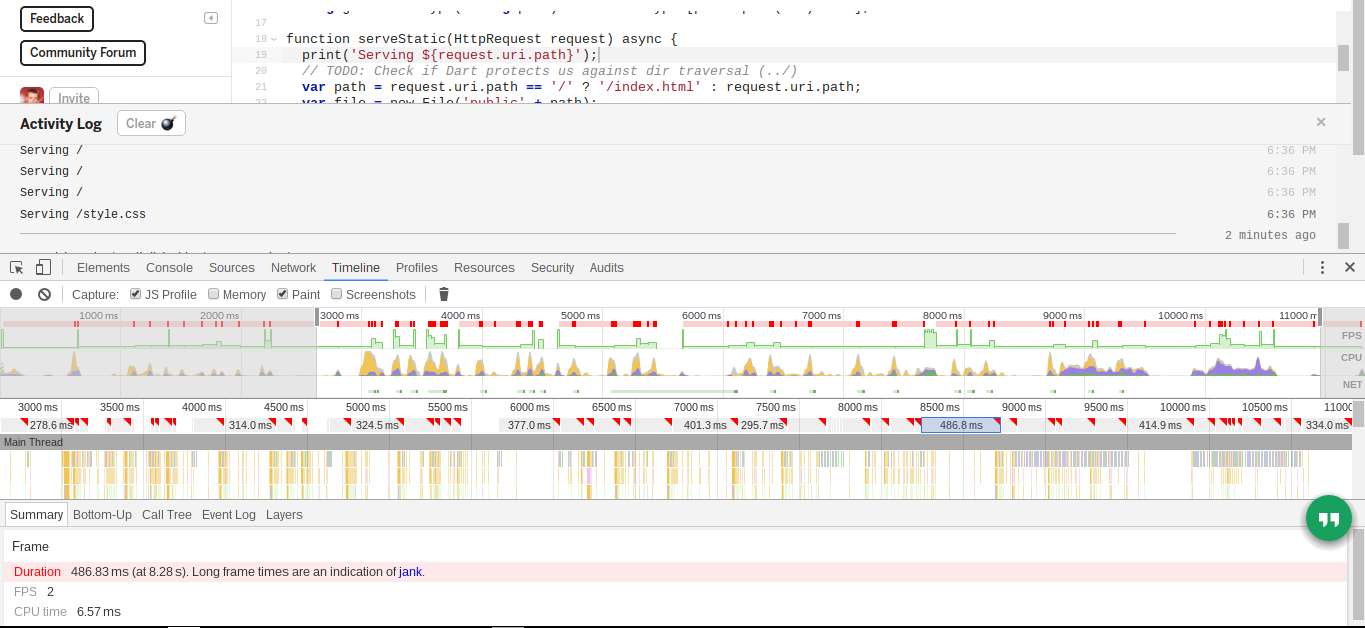Open the Call Tree tab
Screen dimensions: 1365x628
pyautogui.click(x=167, y=514)
